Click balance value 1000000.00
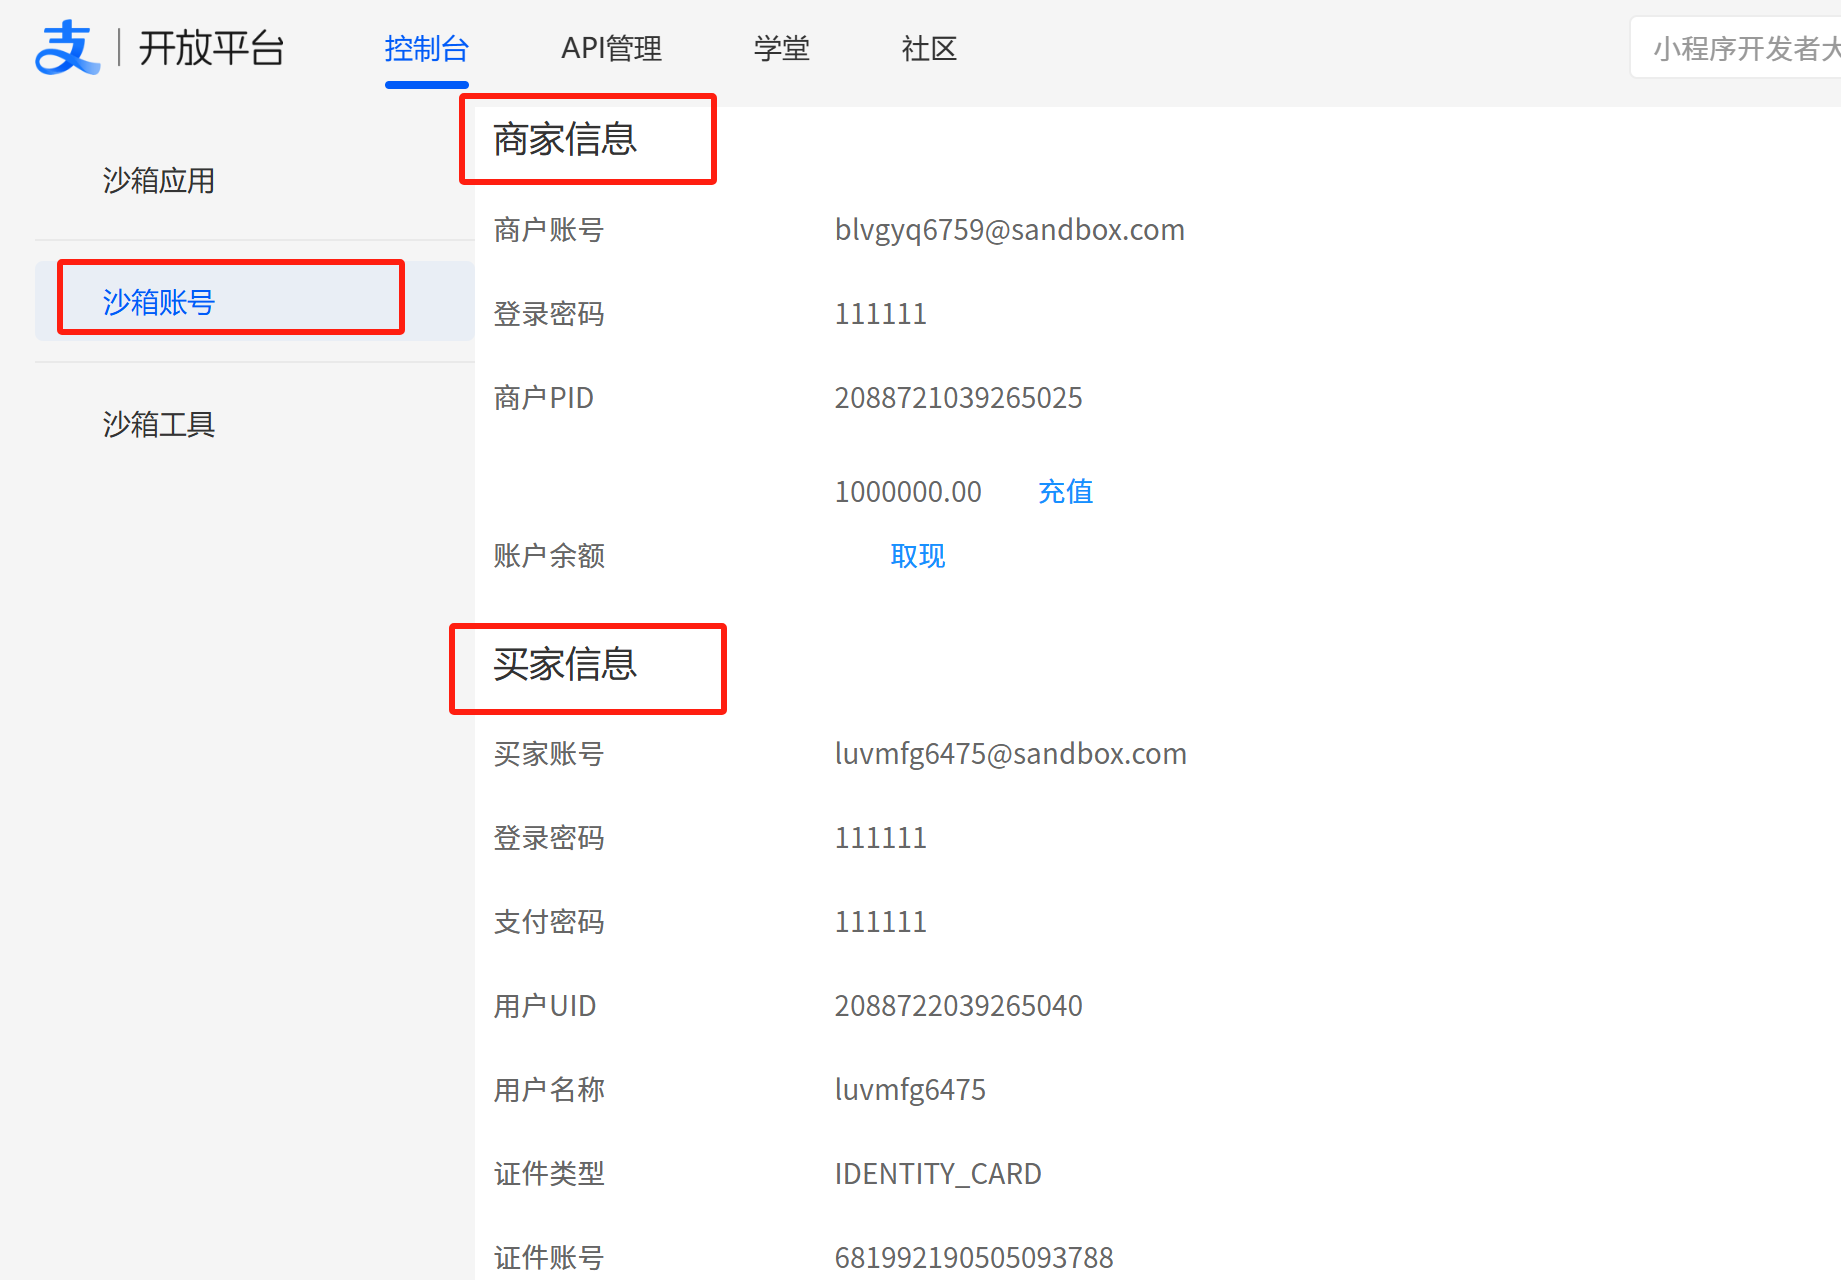Viewport: 1841px width, 1280px height. (x=908, y=492)
